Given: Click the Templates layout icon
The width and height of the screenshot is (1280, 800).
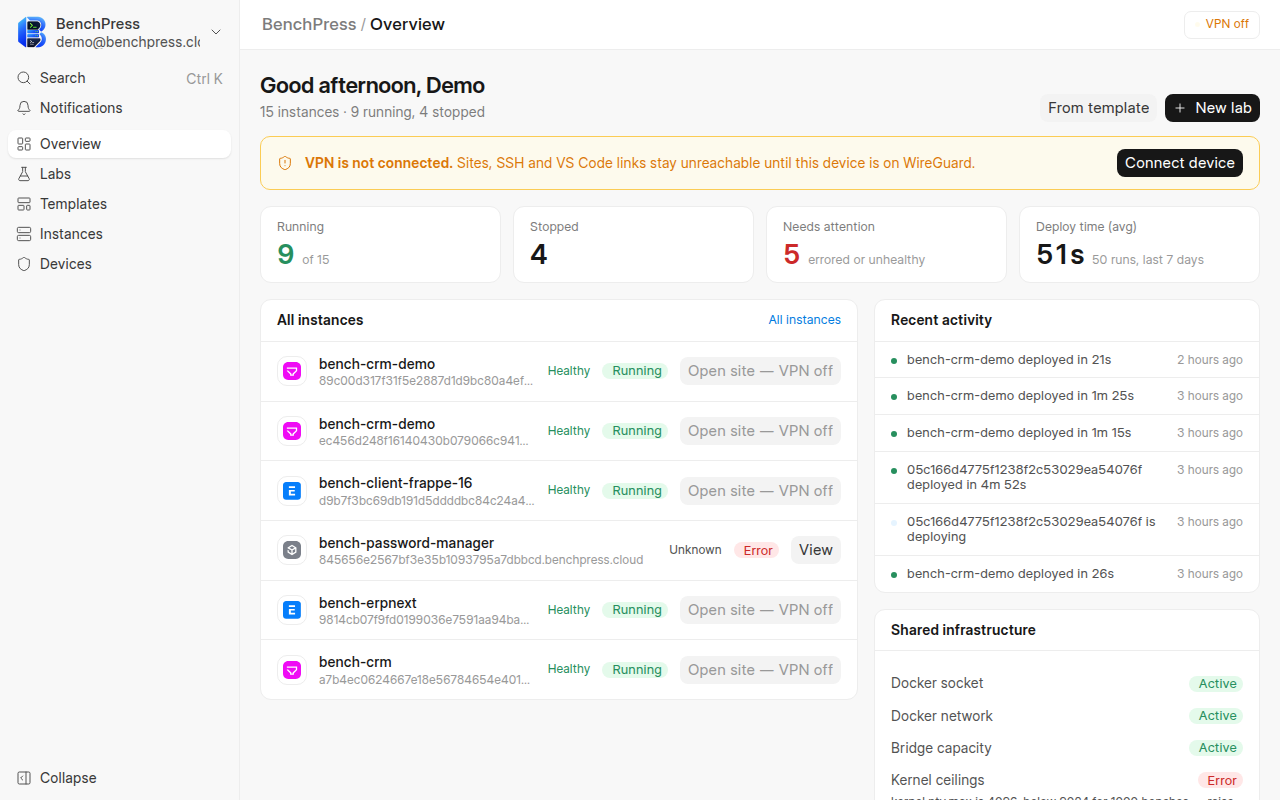Looking at the screenshot, I should pyautogui.click(x=24, y=204).
